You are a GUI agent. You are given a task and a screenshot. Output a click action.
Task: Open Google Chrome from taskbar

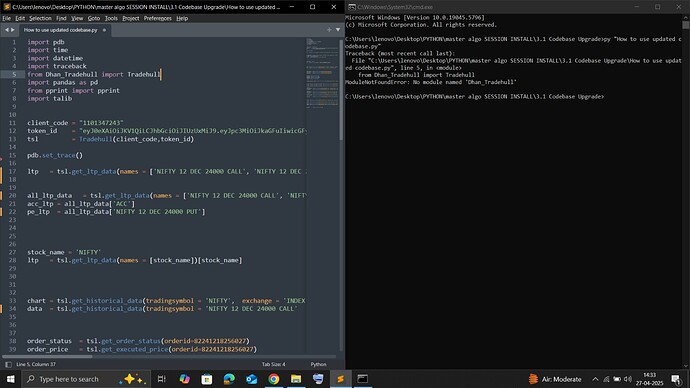click(x=274, y=379)
